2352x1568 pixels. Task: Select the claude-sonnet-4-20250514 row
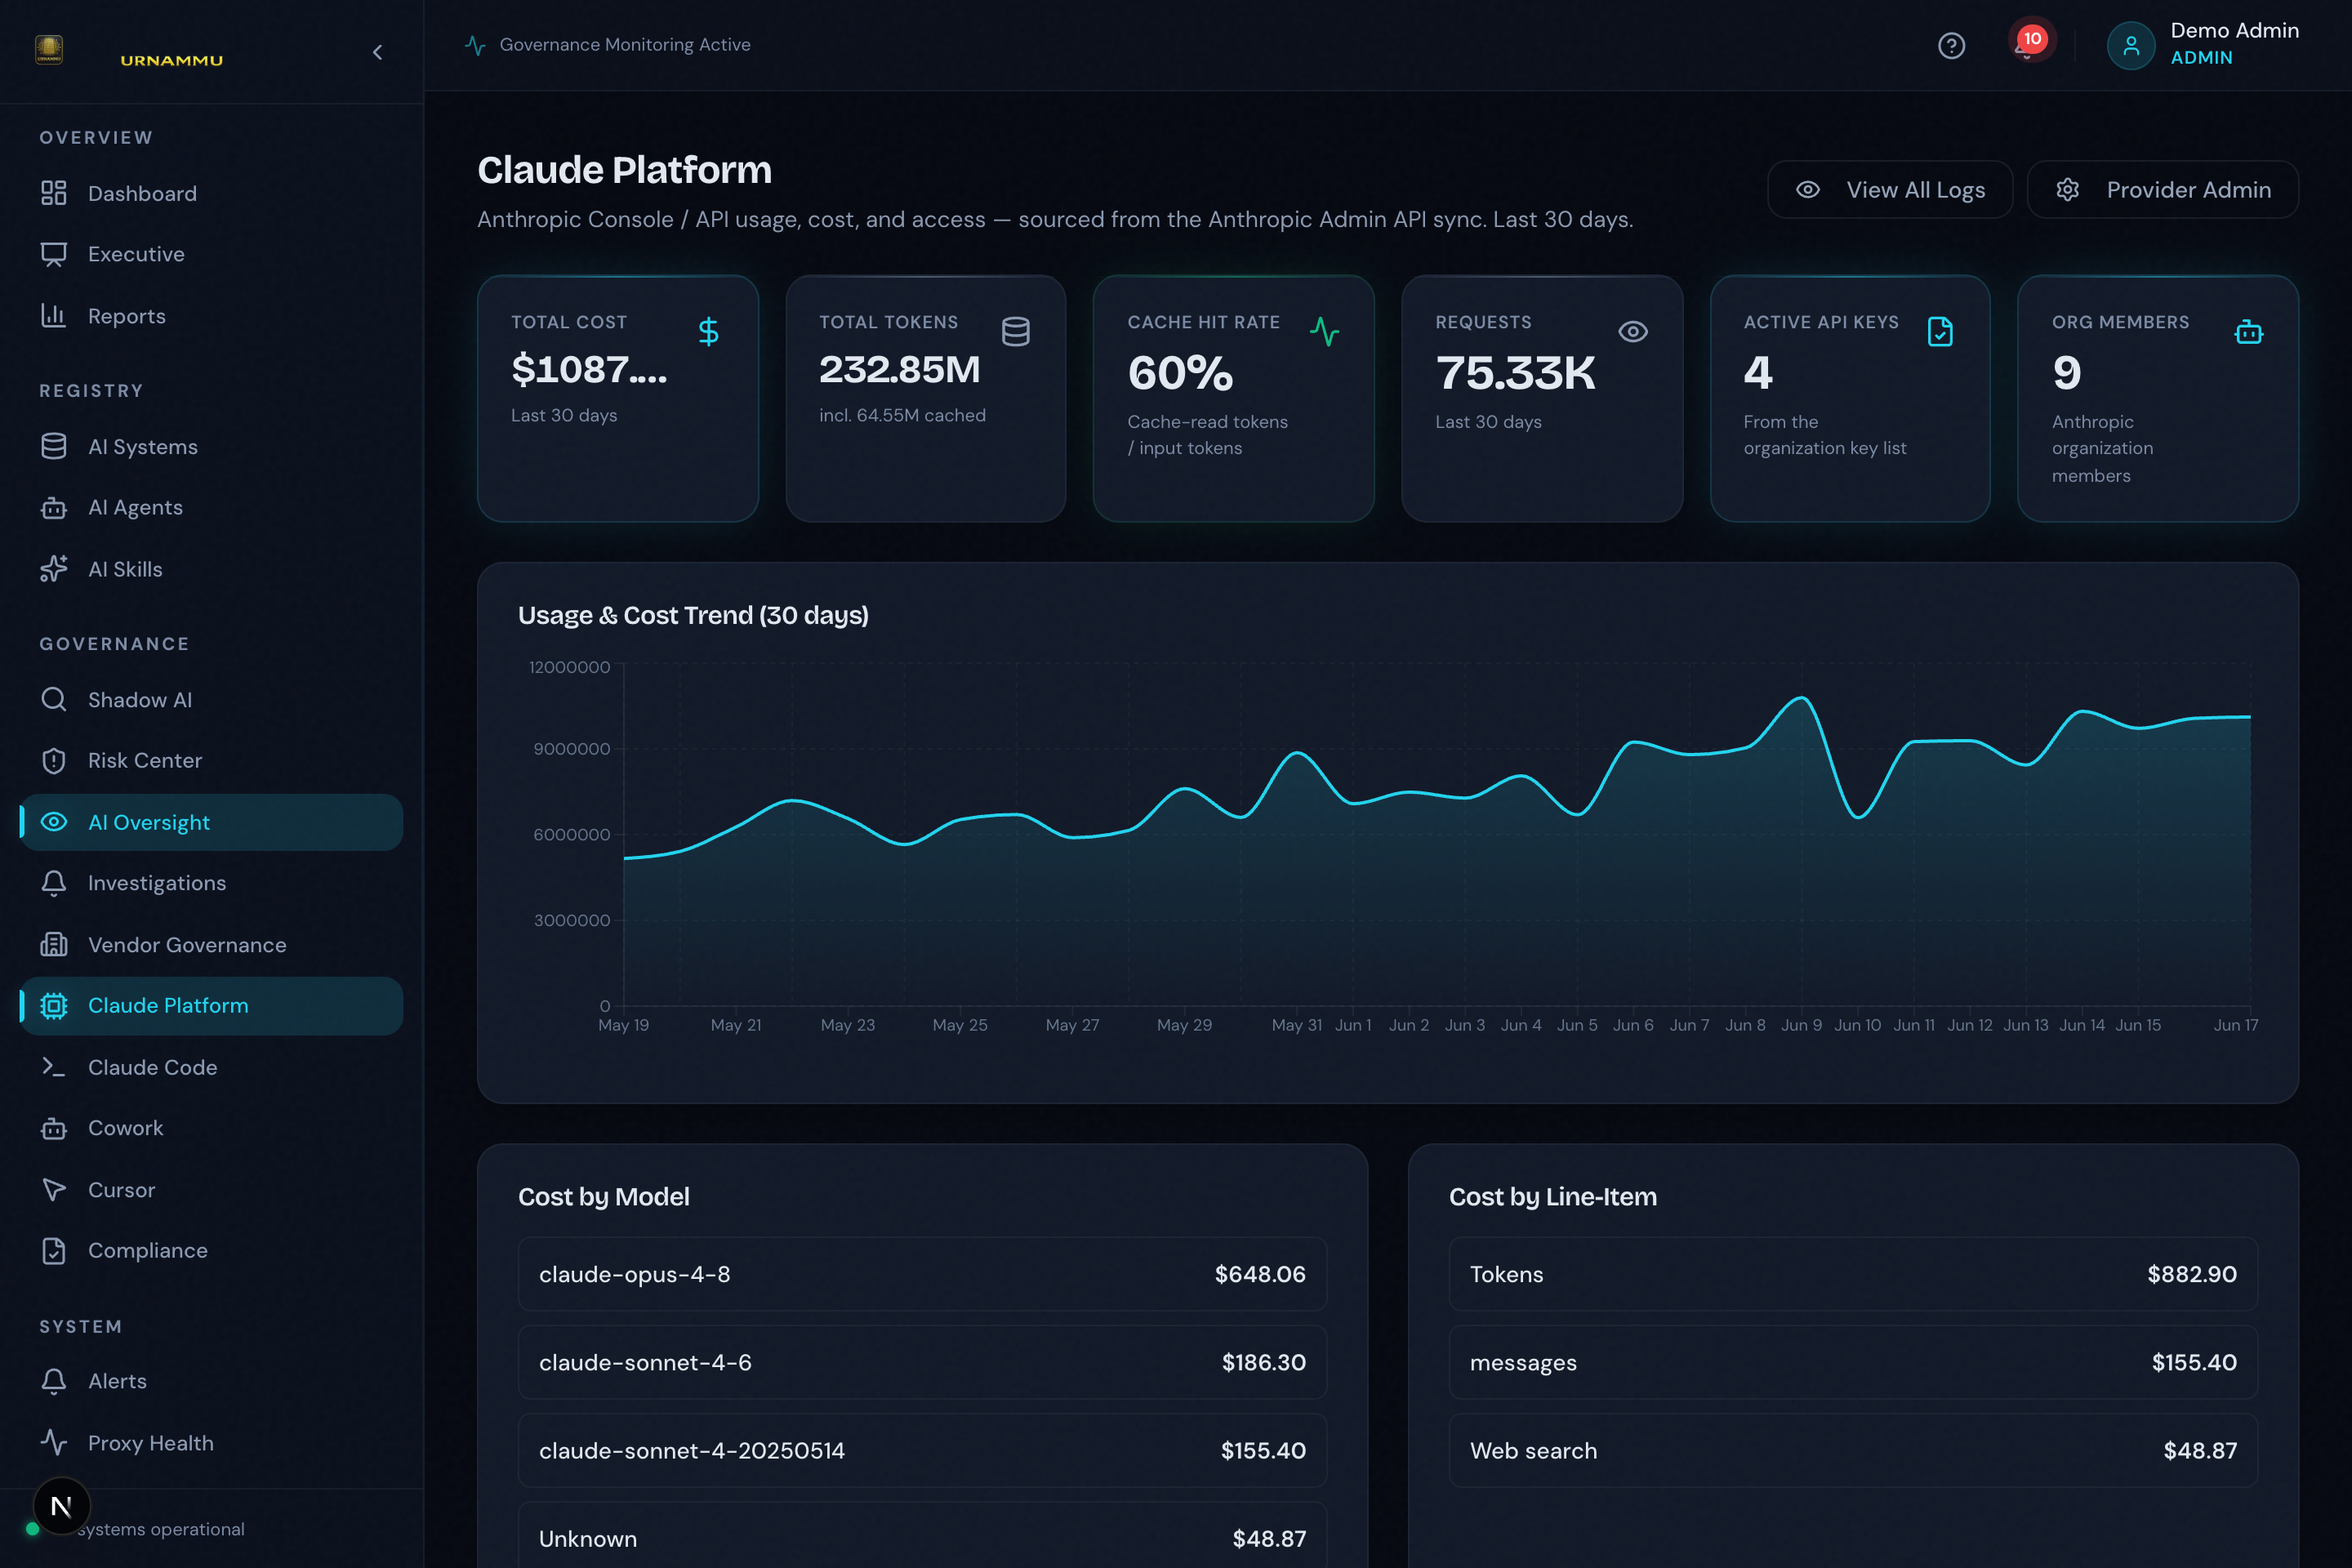(x=922, y=1450)
